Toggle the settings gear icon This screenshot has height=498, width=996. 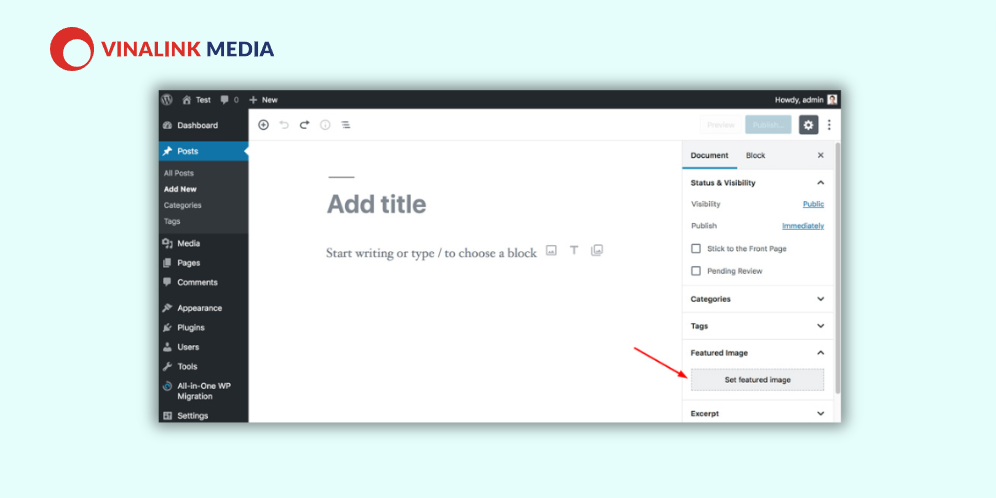click(x=808, y=125)
